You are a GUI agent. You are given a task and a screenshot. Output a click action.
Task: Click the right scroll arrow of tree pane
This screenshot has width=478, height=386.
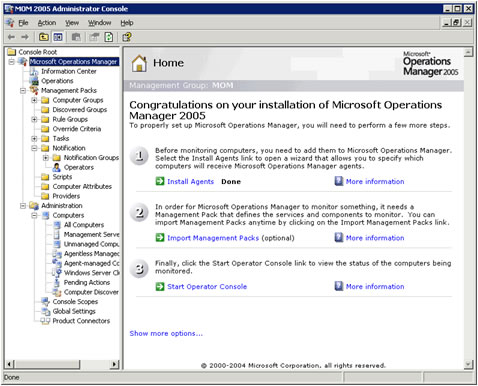tap(114, 364)
